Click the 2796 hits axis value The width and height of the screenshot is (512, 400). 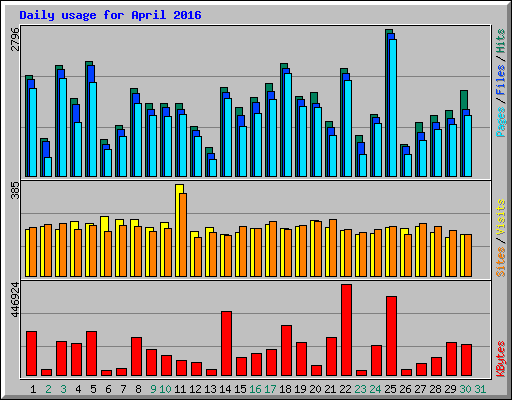click(x=15, y=39)
